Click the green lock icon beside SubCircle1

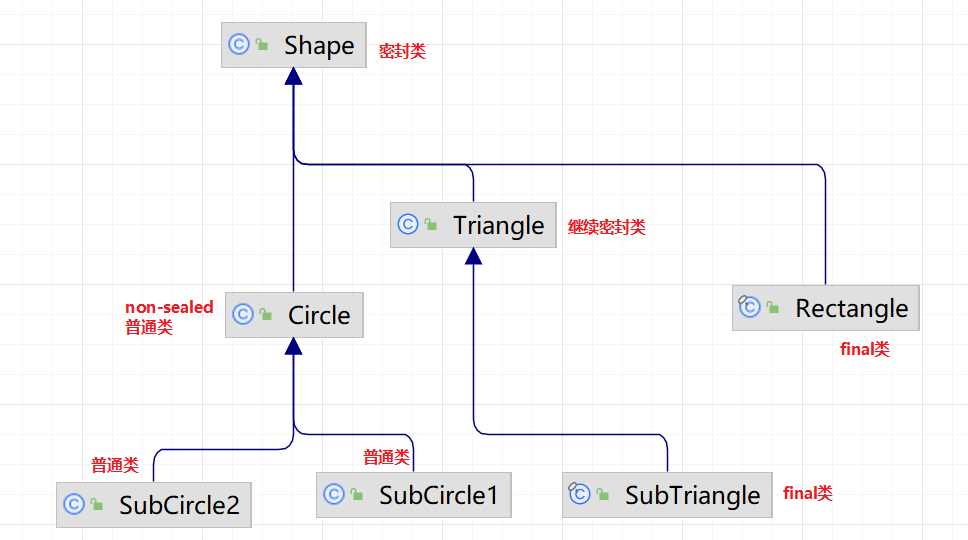pyautogui.click(x=357, y=495)
